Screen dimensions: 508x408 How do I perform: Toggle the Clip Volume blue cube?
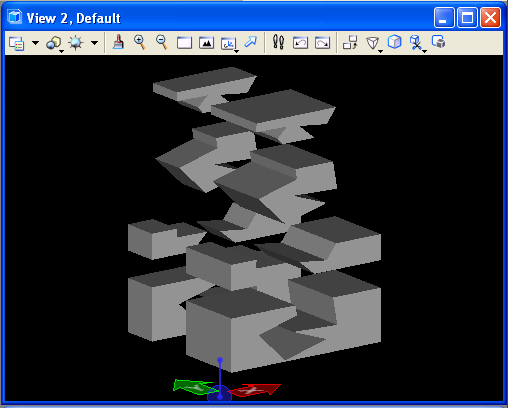click(x=395, y=42)
